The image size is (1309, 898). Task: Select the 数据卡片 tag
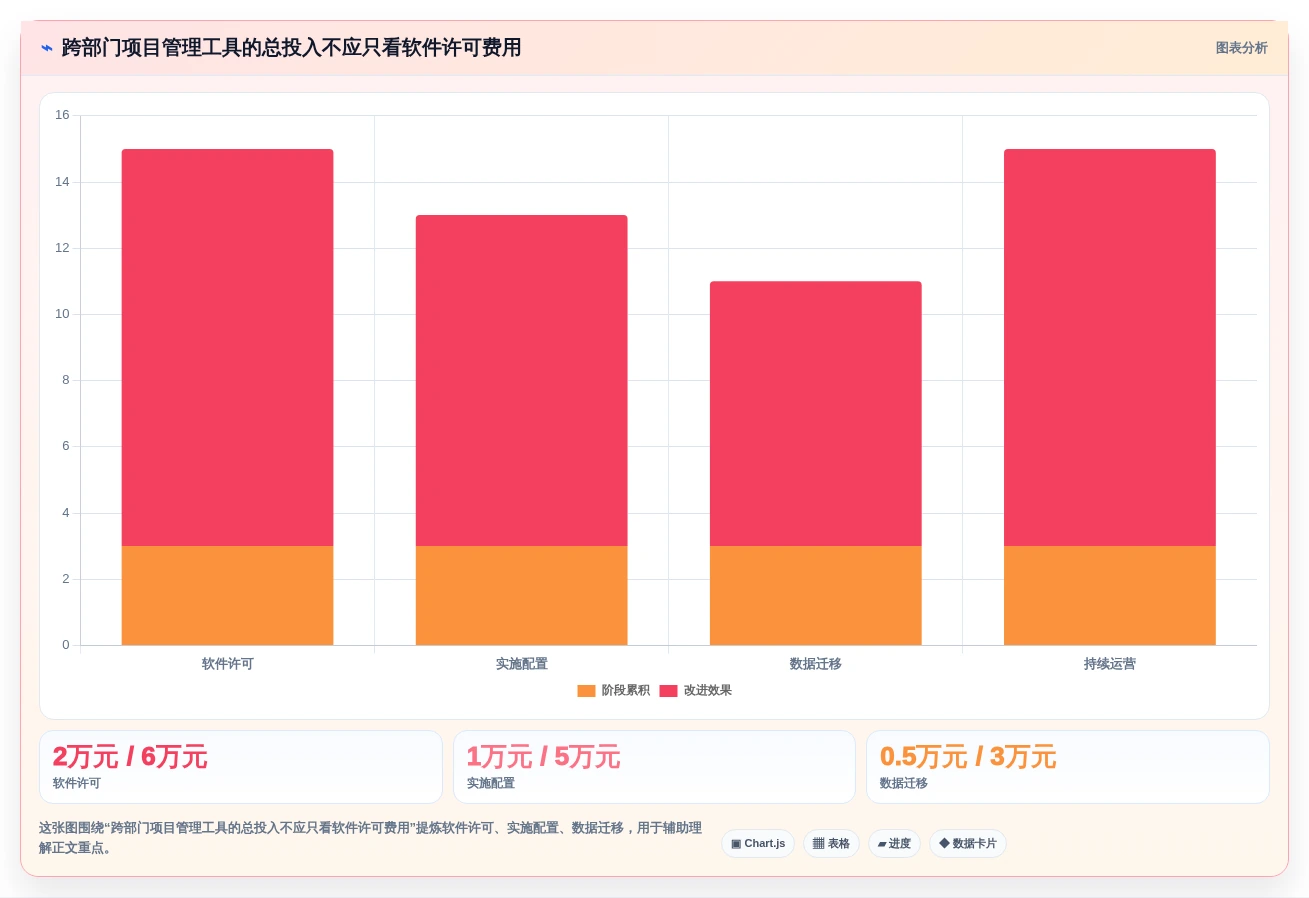(x=968, y=843)
